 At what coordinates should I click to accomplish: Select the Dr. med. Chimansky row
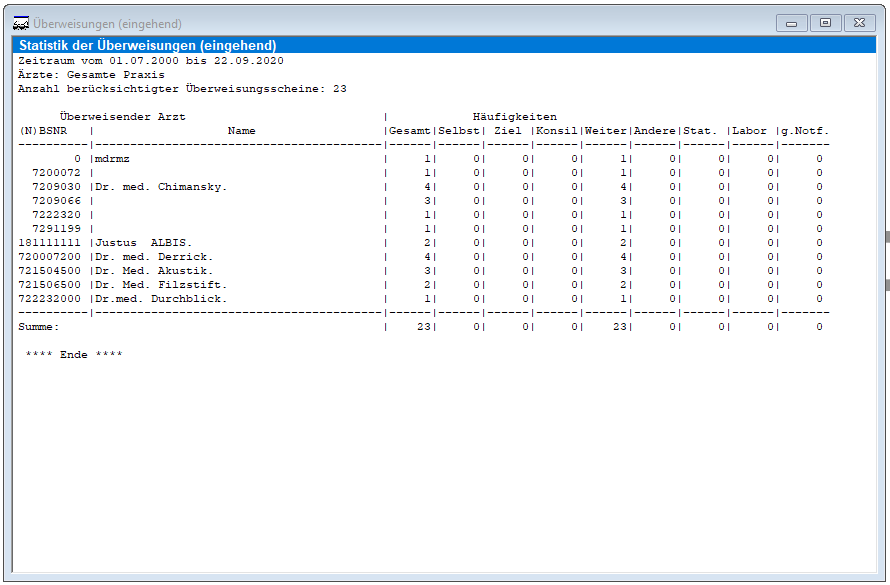tap(160, 187)
